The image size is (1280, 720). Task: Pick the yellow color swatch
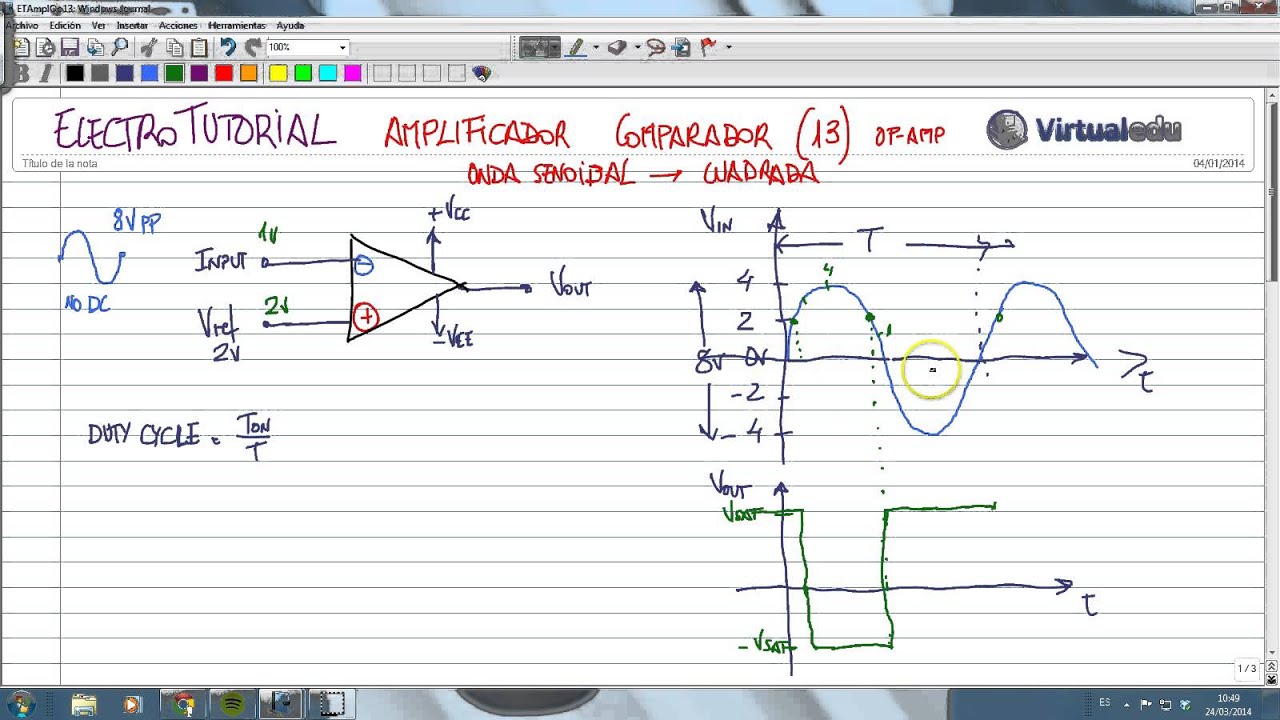tap(278, 73)
